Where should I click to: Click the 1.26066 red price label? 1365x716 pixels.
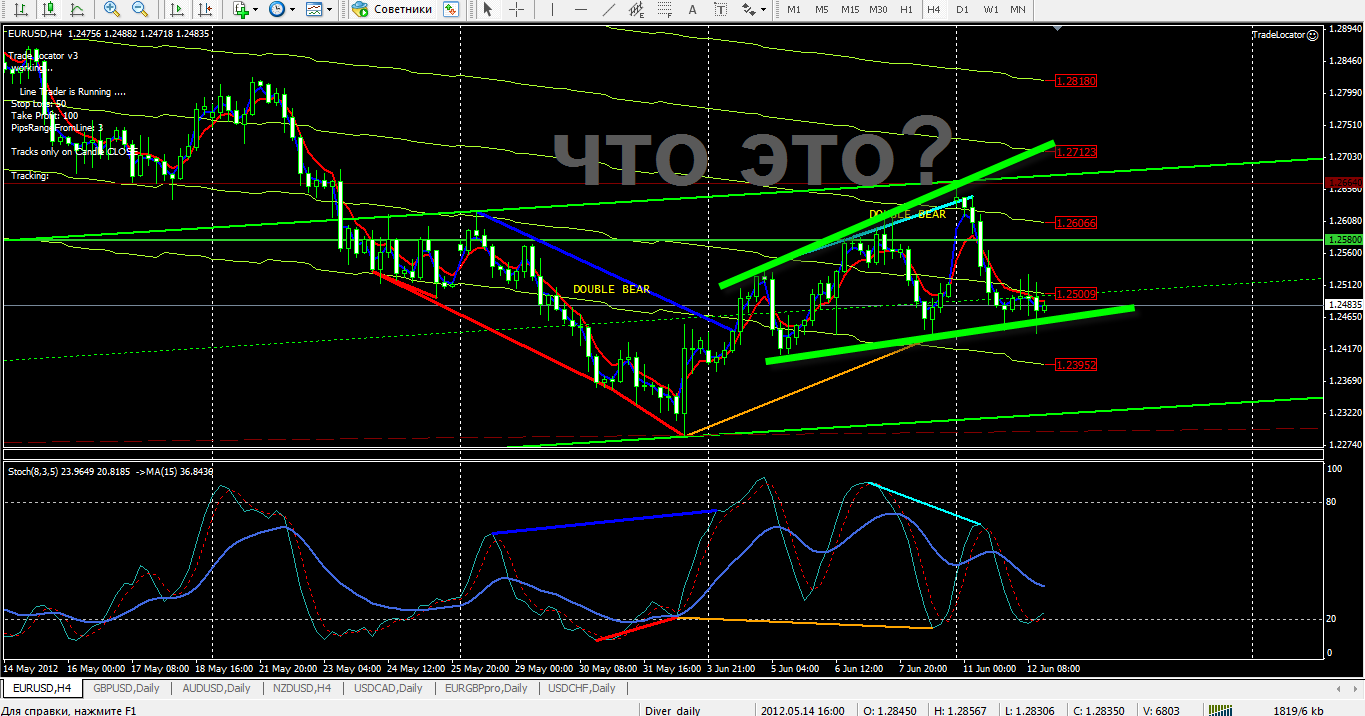pyautogui.click(x=1076, y=223)
